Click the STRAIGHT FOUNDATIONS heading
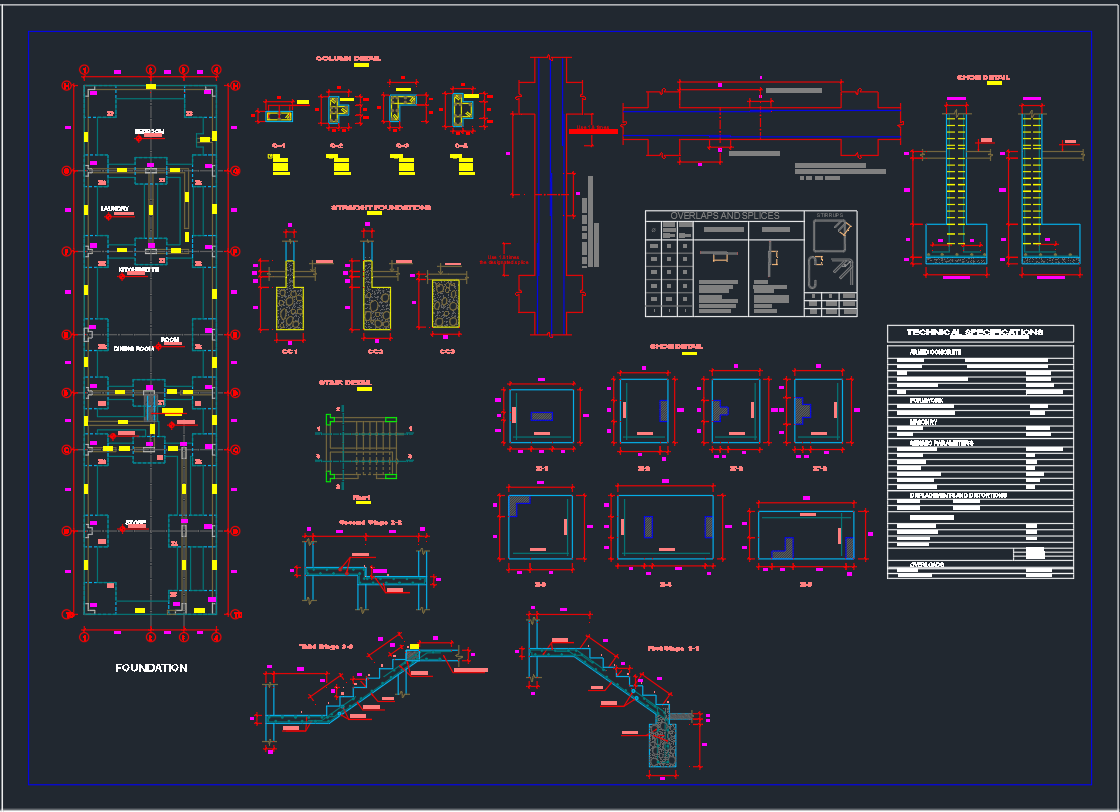The height and width of the screenshot is (812, 1120). click(x=381, y=207)
